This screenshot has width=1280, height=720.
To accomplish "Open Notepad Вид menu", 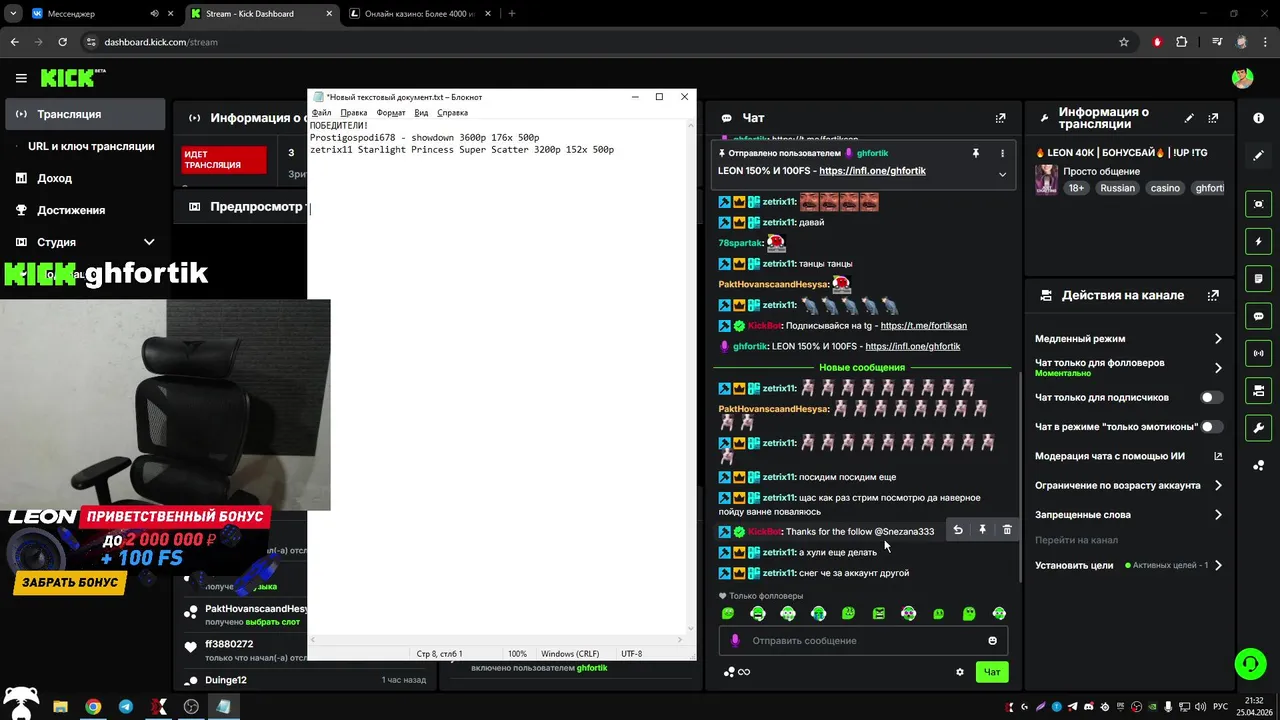I will [421, 113].
